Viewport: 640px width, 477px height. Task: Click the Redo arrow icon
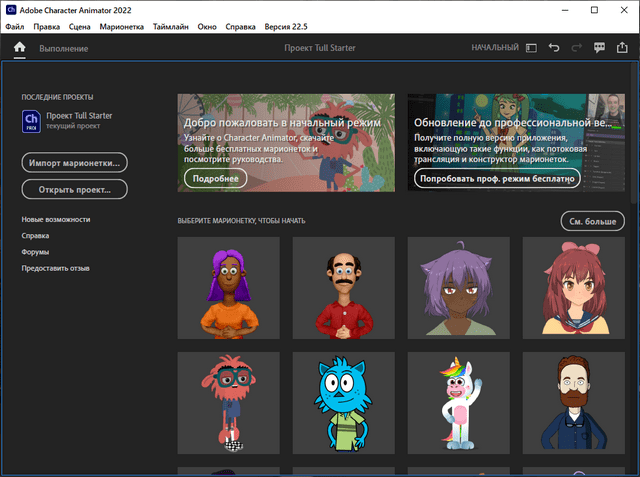pyautogui.click(x=577, y=47)
